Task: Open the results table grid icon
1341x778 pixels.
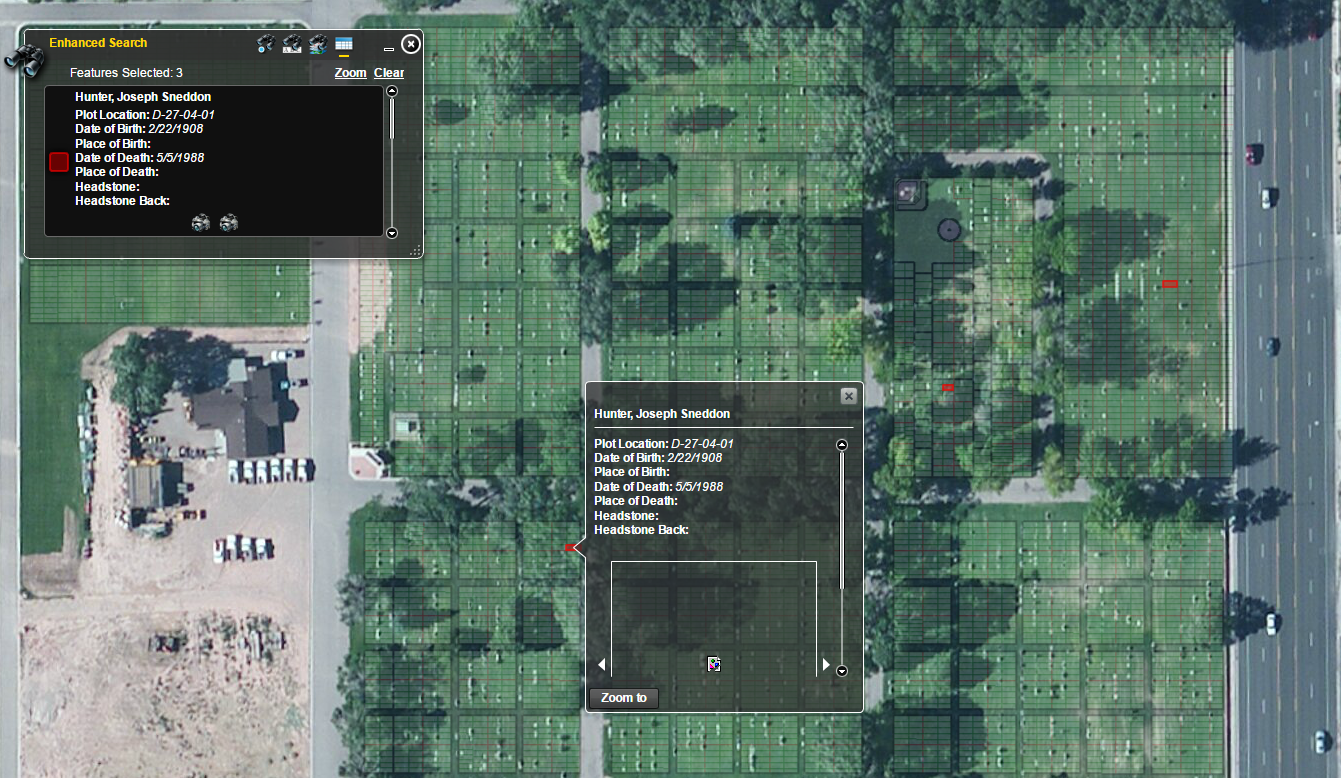Action: pos(344,43)
